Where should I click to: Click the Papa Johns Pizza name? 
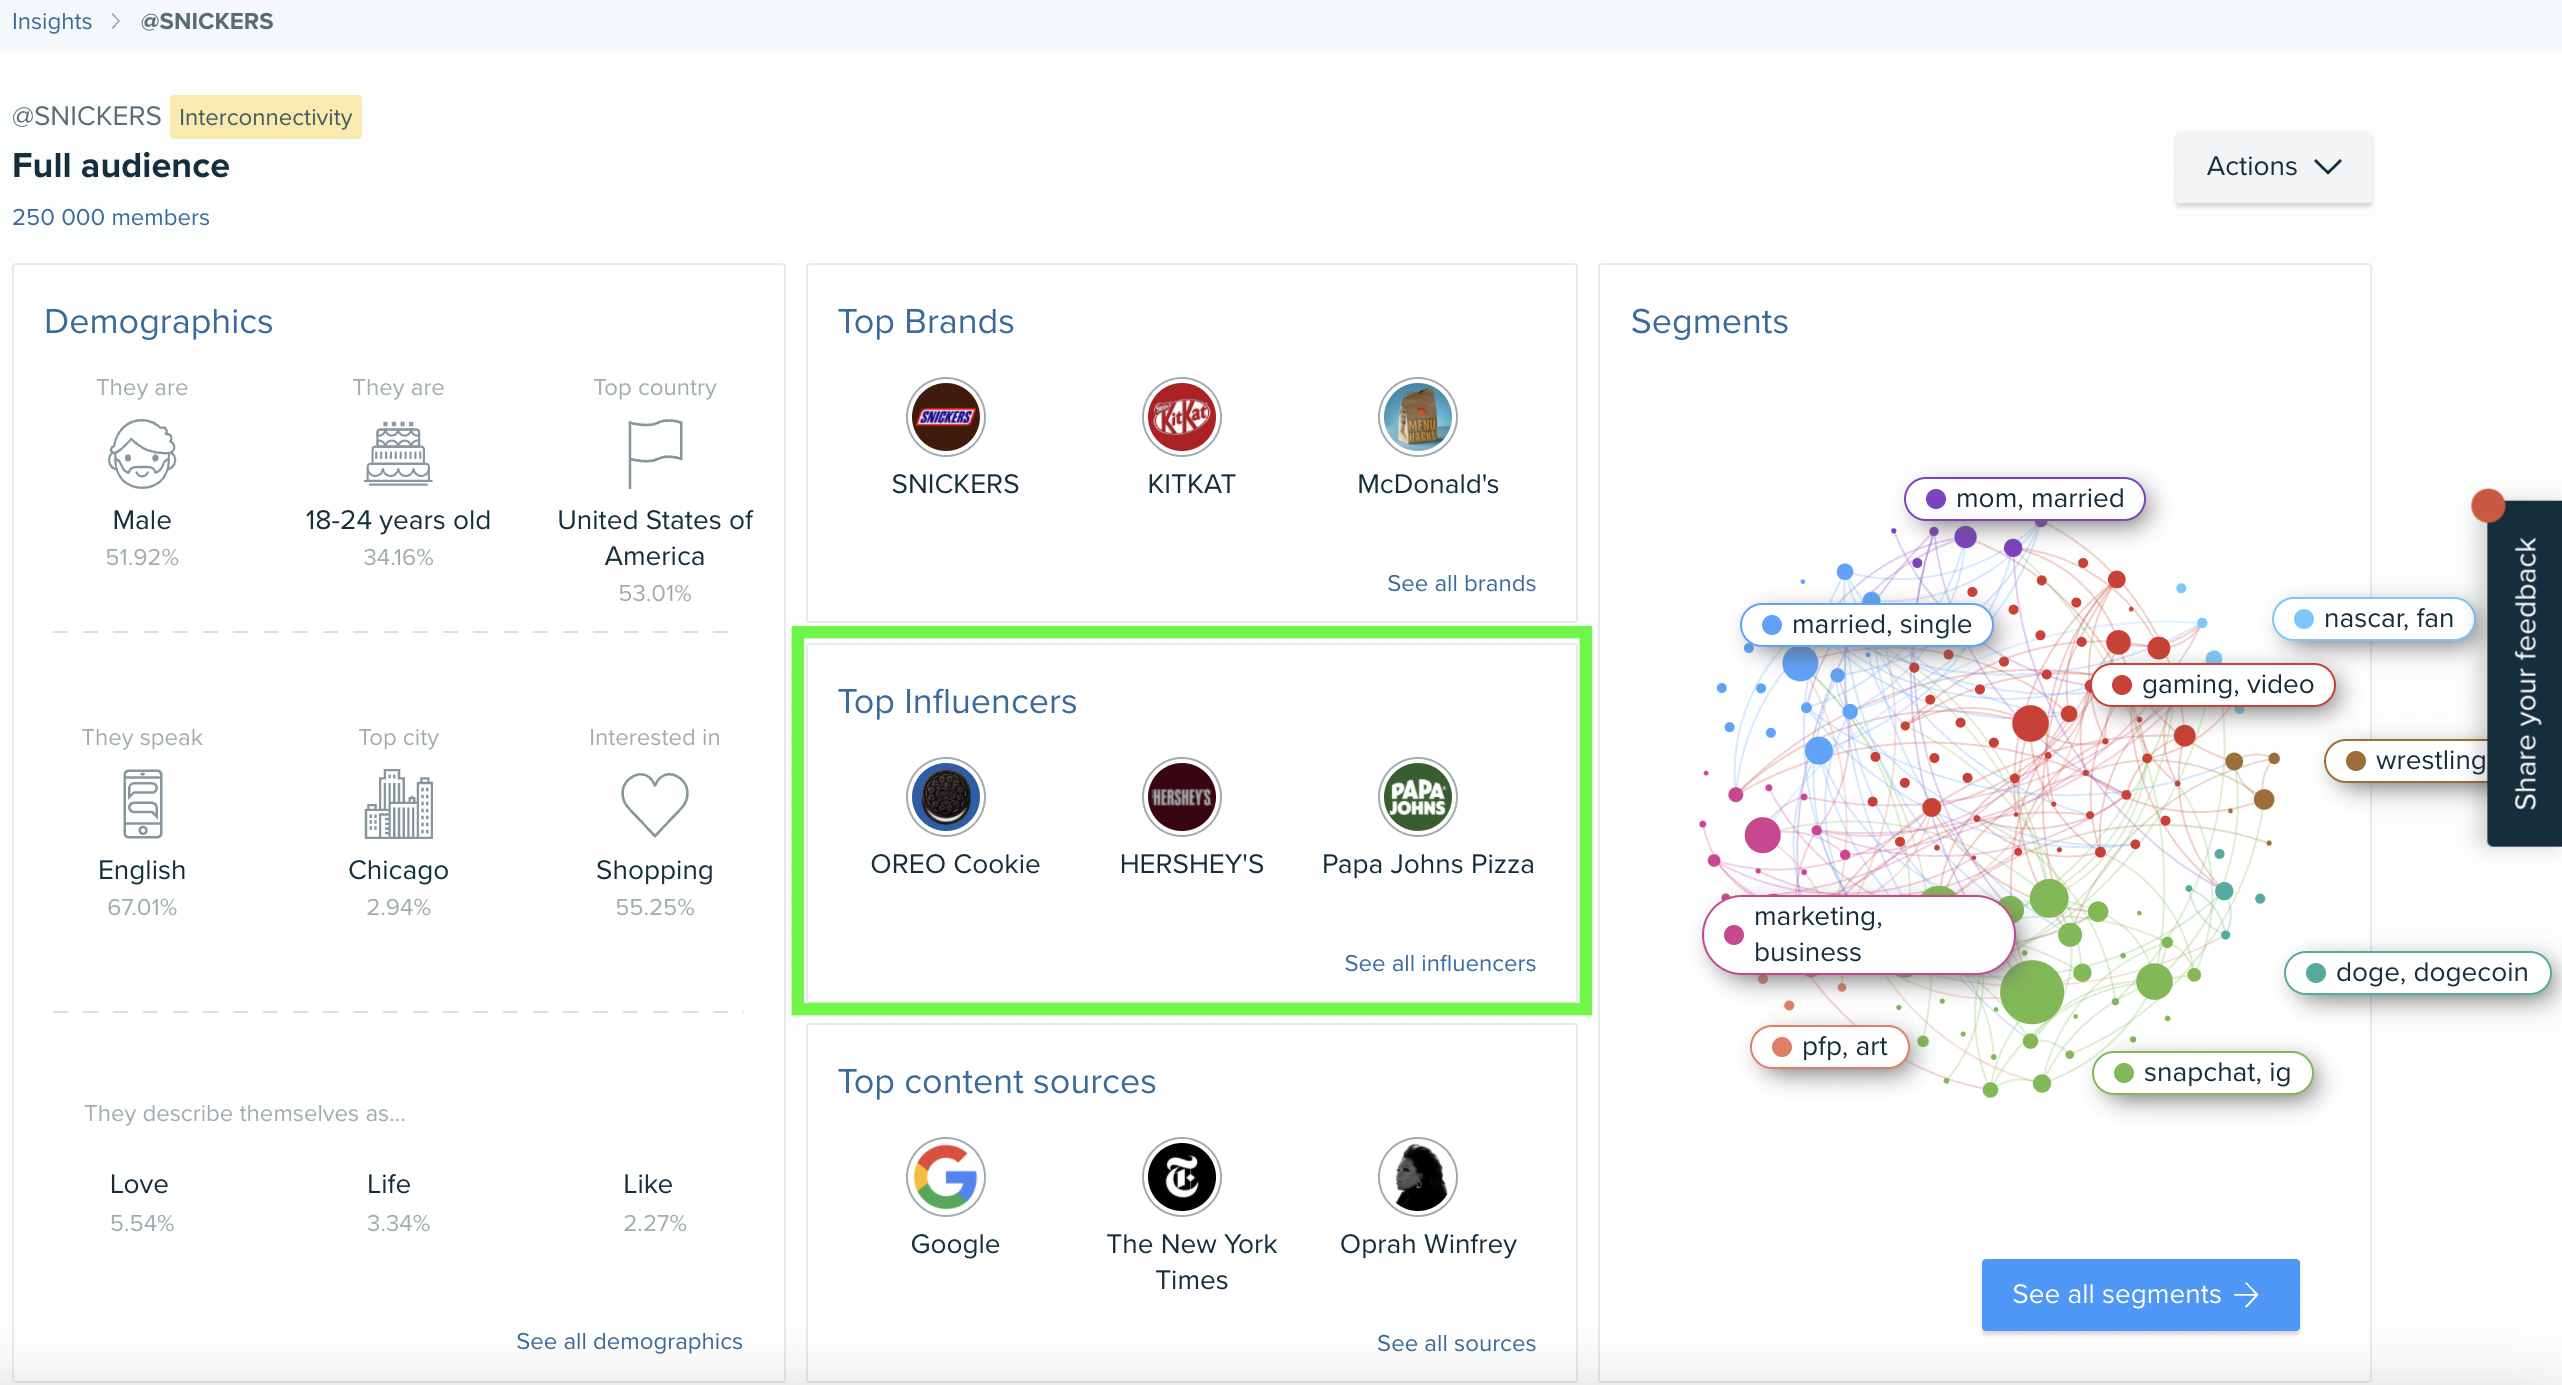(x=1427, y=864)
